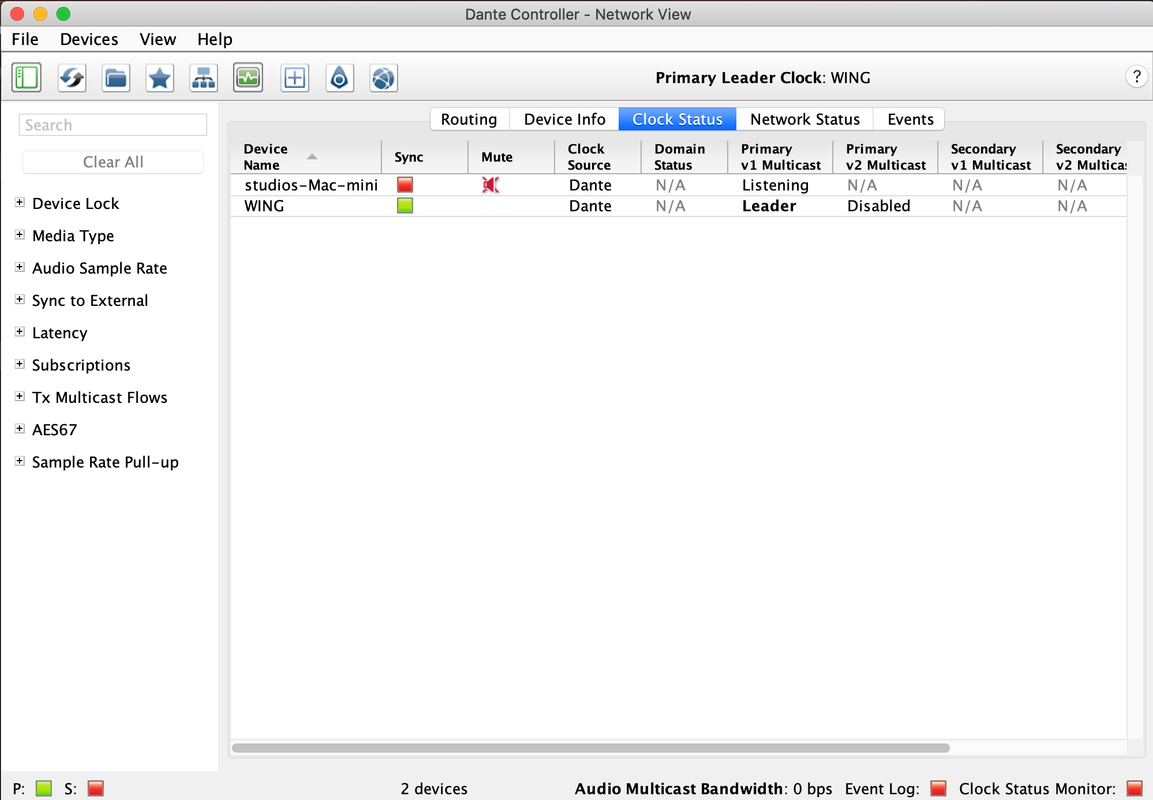
Task: Open the File menu
Action: (25, 39)
